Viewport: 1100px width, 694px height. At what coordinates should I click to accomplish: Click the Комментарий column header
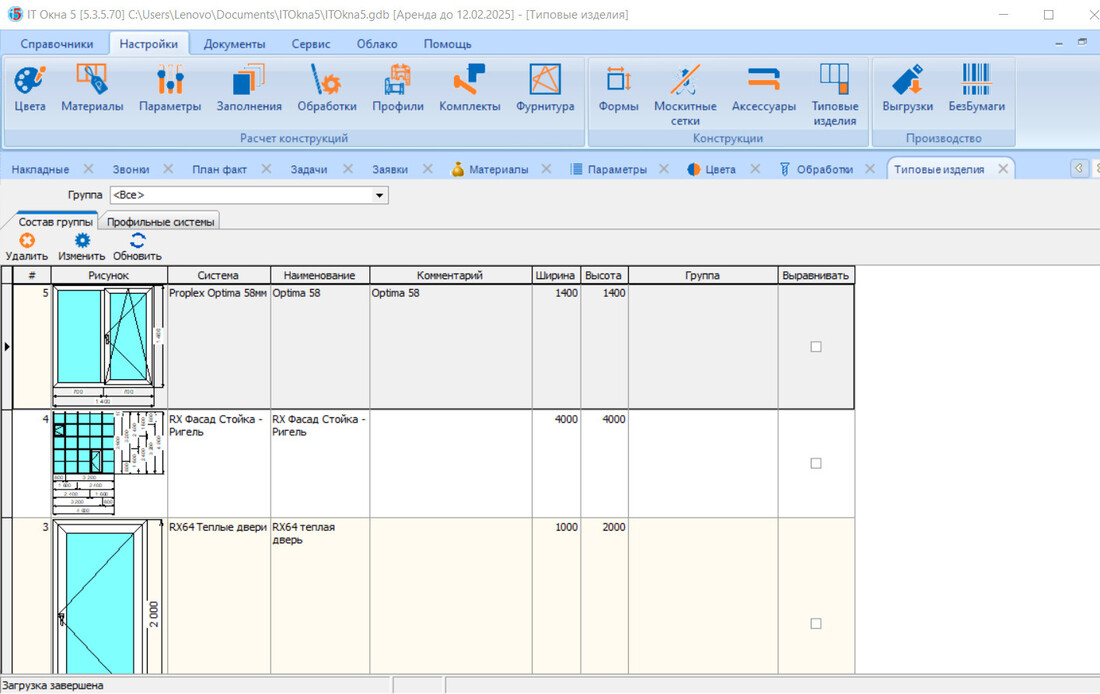coord(450,276)
